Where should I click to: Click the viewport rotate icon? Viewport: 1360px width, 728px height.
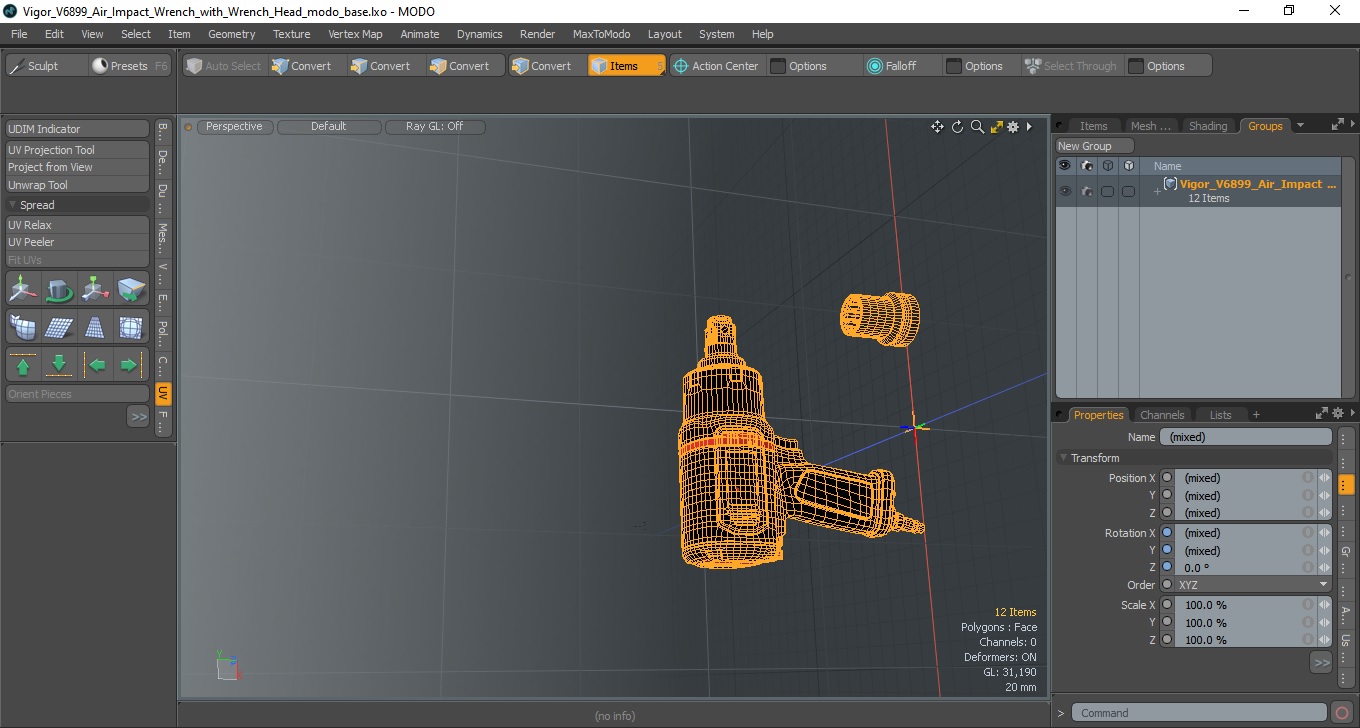pos(957,127)
